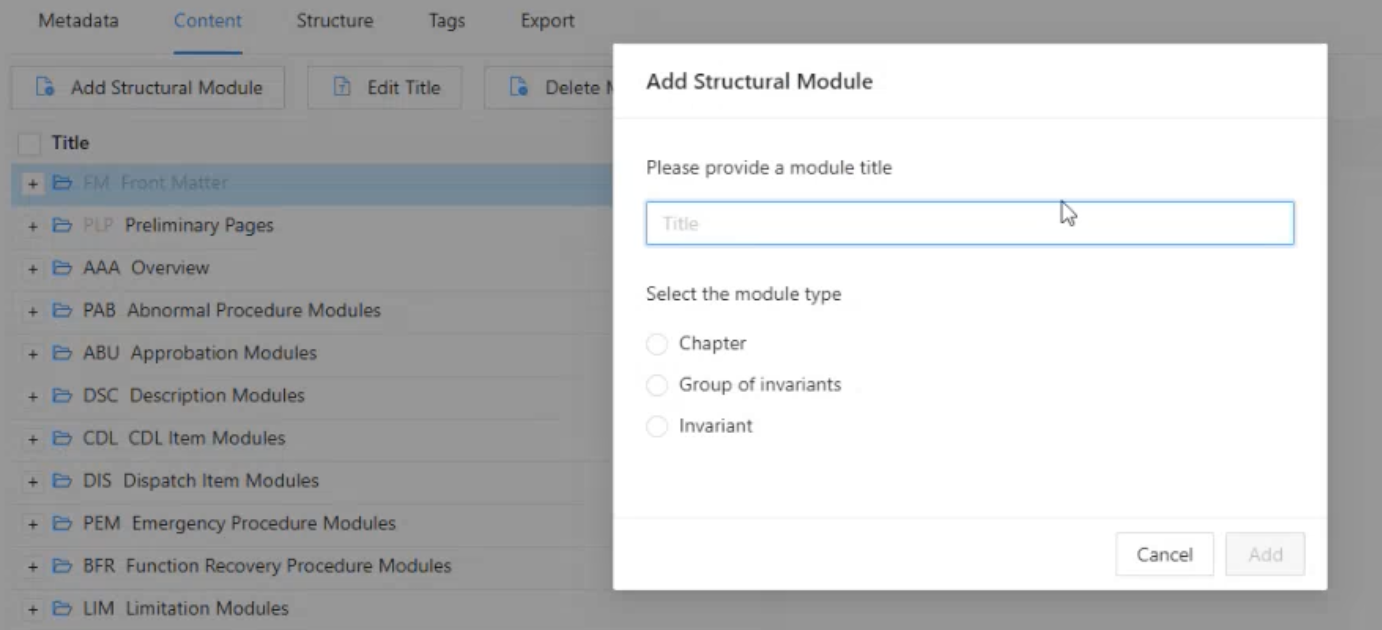Screen dimensions: 1382x630
Task: Expand the CDL Item Modules node
Action: pyautogui.click(x=33, y=439)
